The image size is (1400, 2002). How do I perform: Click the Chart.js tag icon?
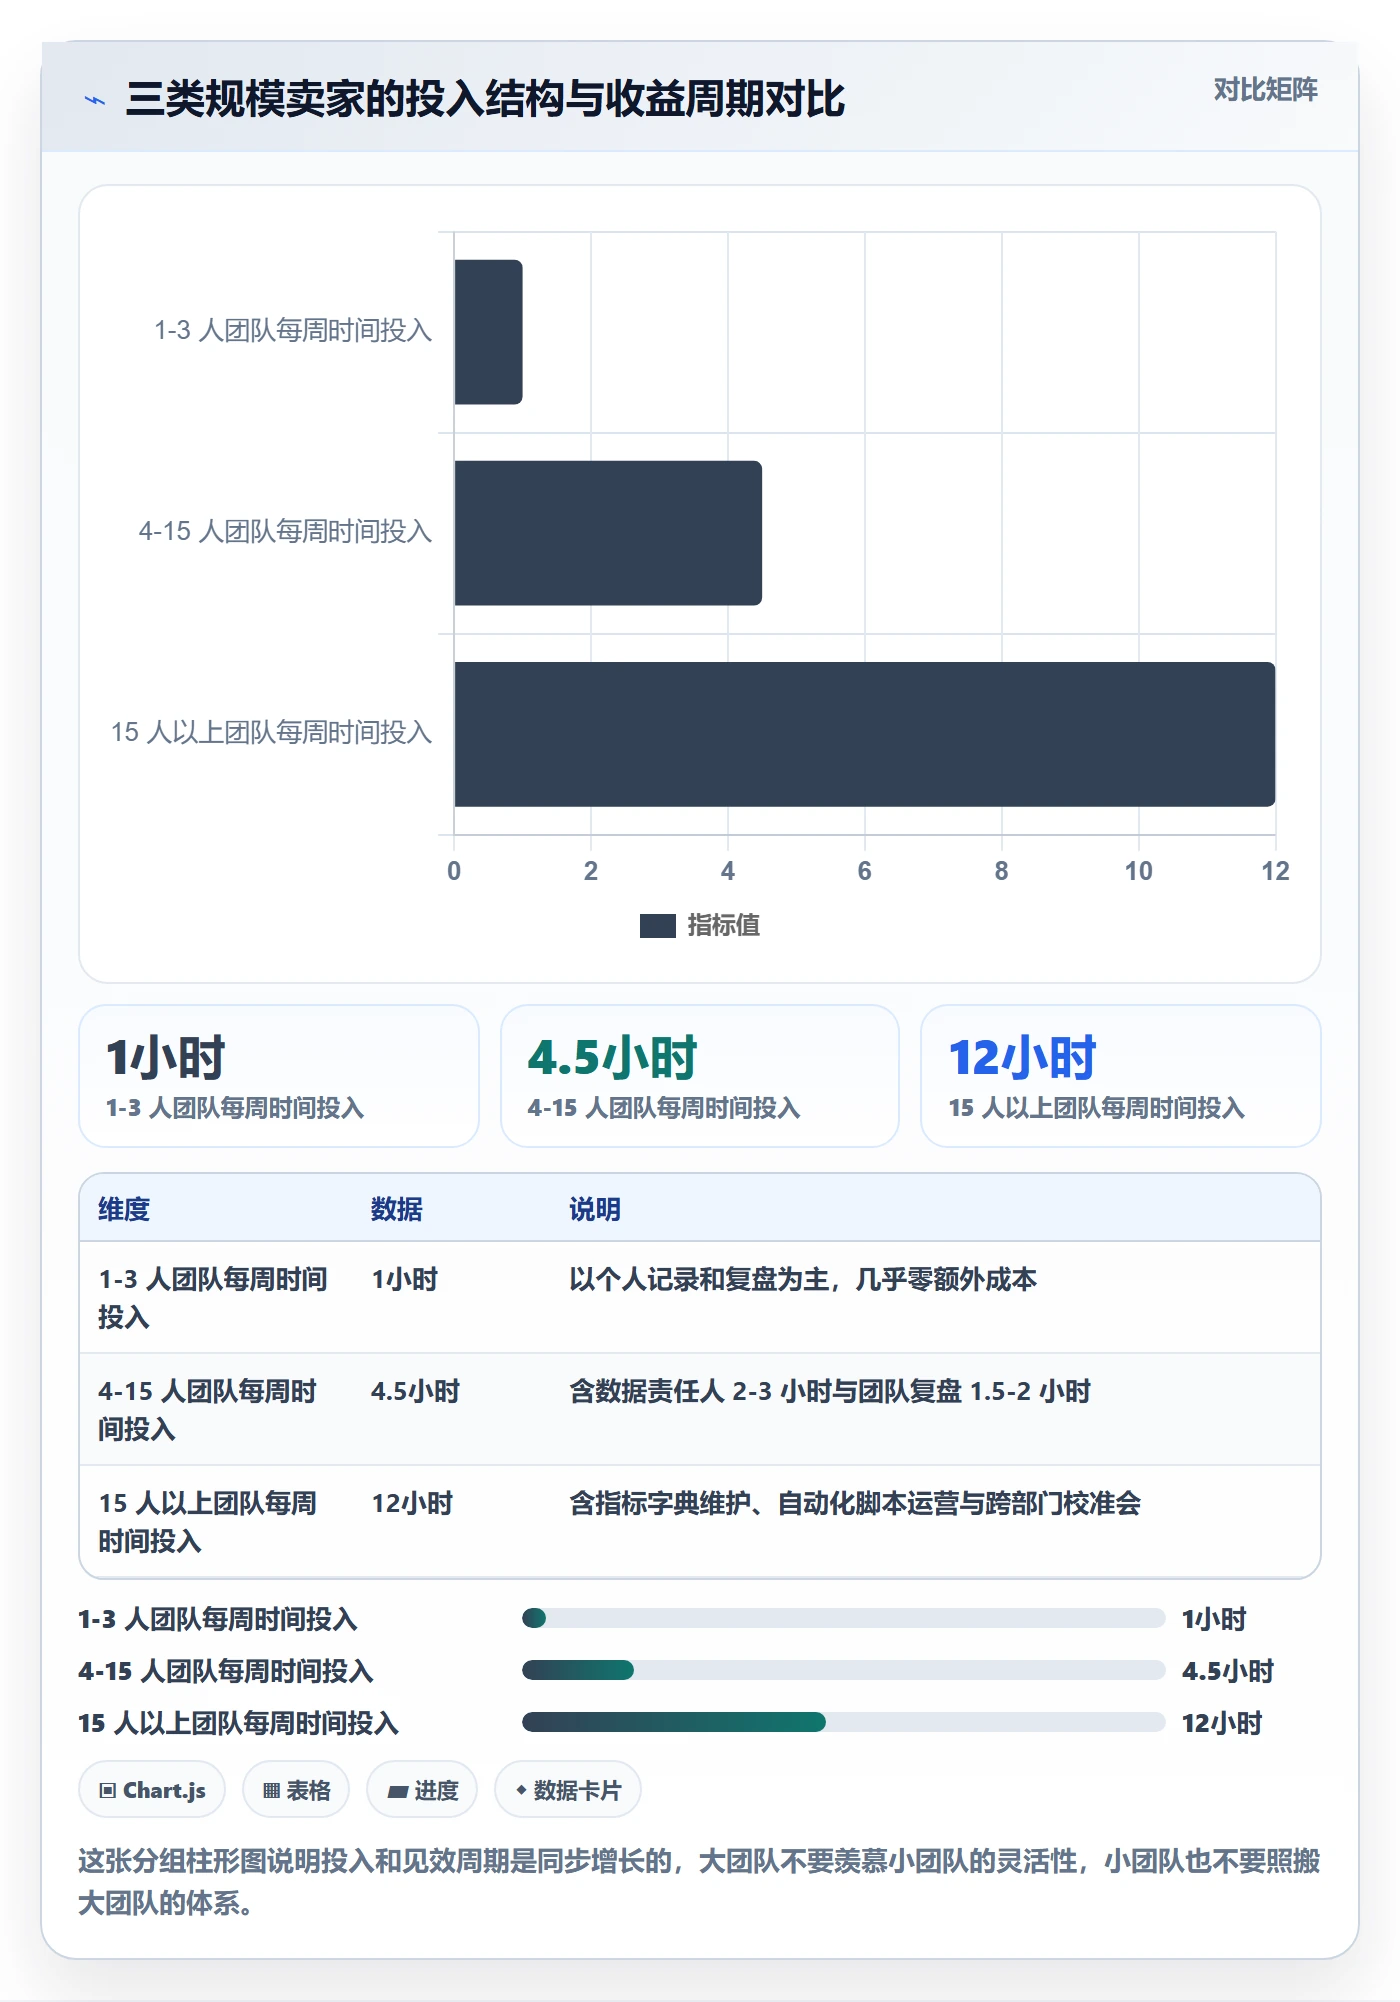(108, 1790)
